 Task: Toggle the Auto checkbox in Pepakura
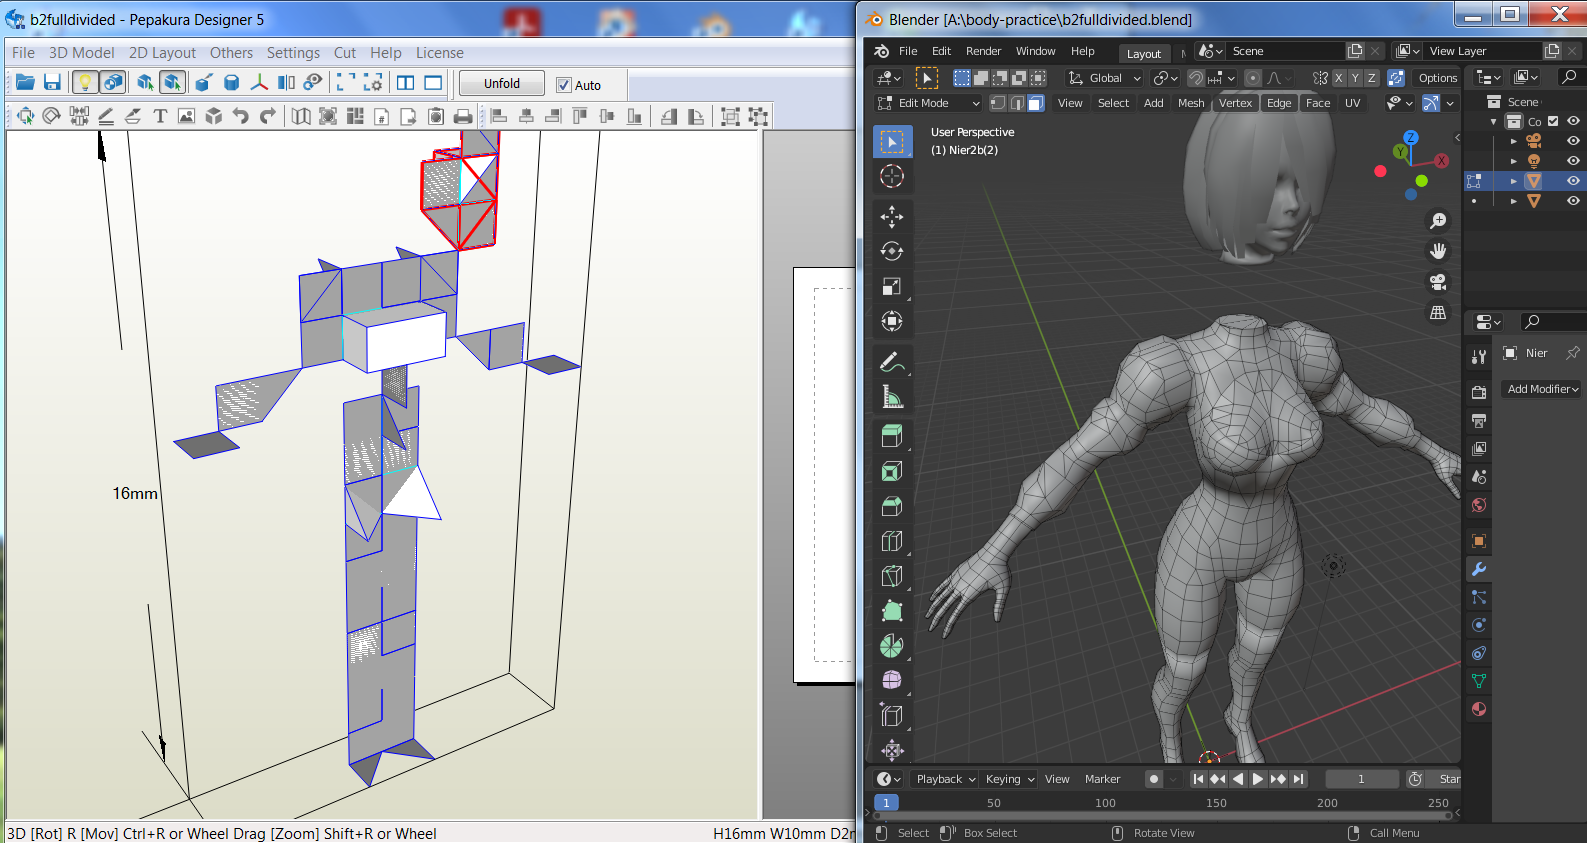pyautogui.click(x=564, y=85)
